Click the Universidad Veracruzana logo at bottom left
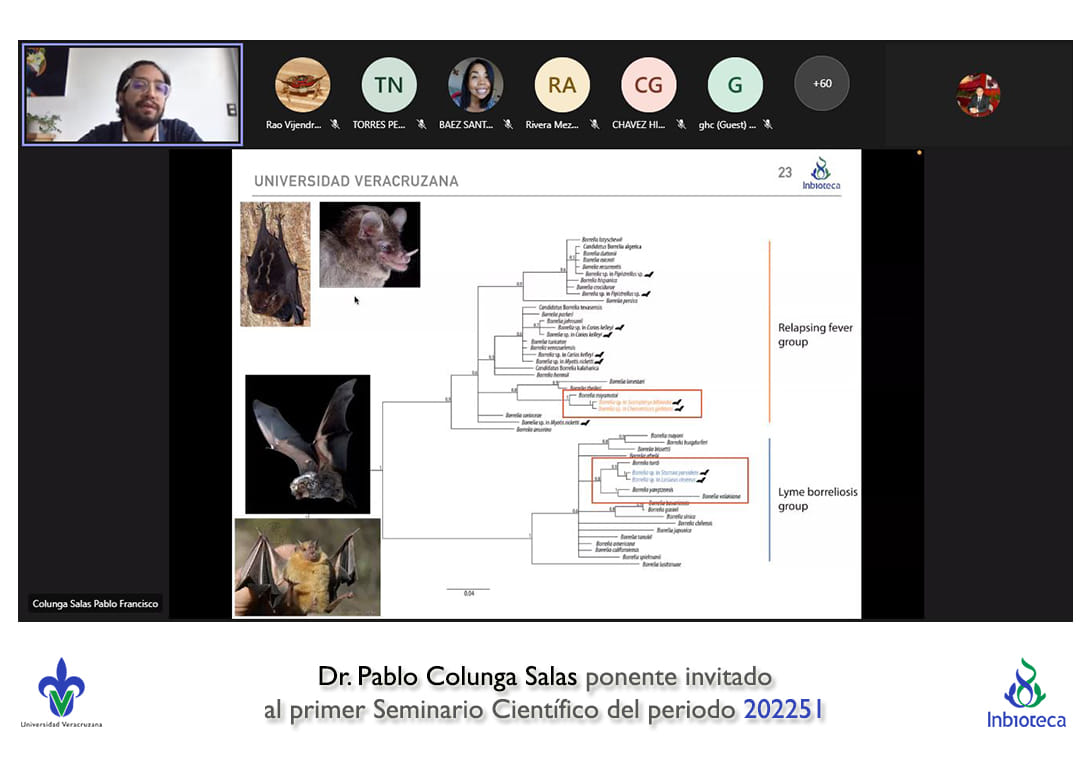Image resolution: width=1090 pixels, height=760 pixels. click(61, 692)
